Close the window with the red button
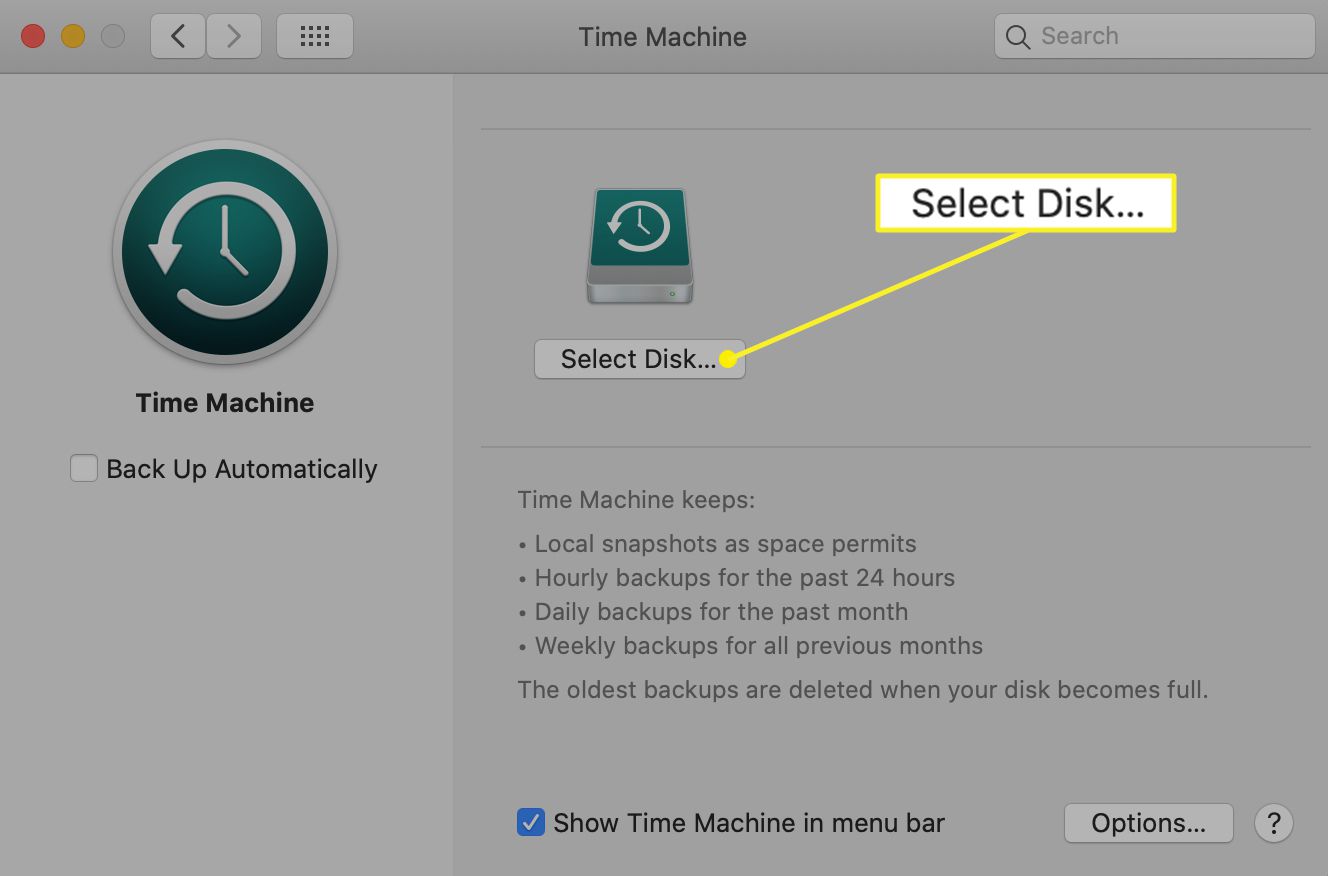 pyautogui.click(x=33, y=37)
